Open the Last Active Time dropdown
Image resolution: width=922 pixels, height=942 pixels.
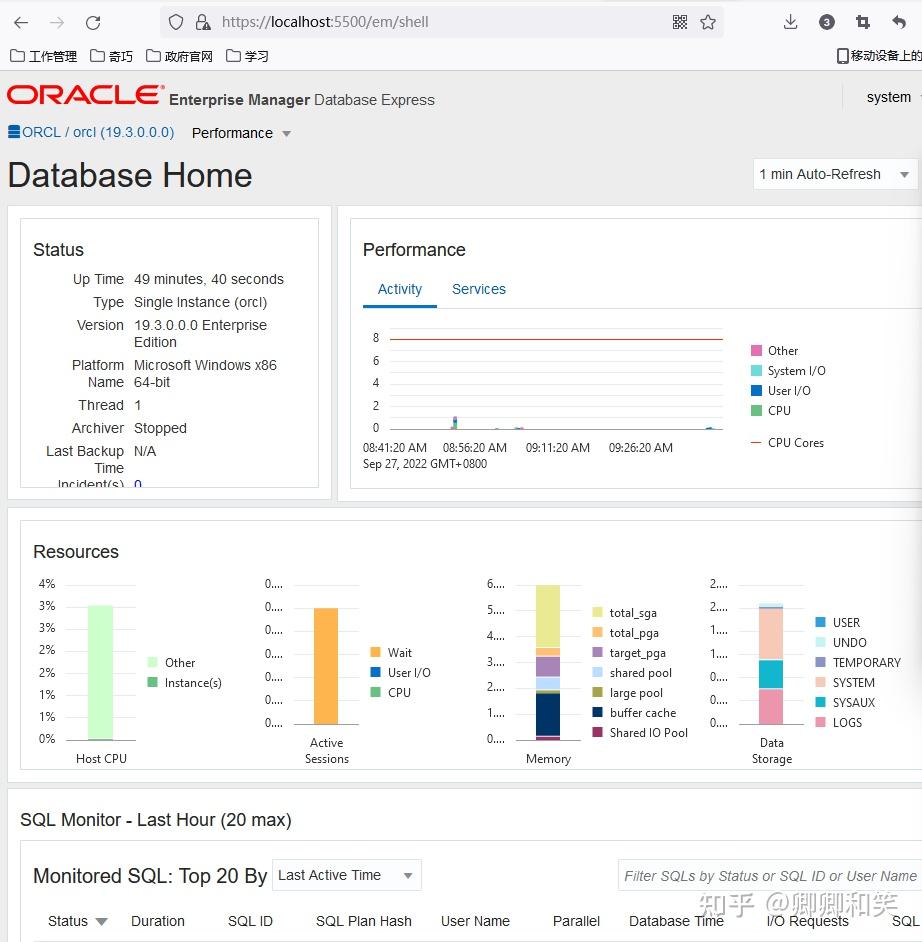[x=346, y=875]
